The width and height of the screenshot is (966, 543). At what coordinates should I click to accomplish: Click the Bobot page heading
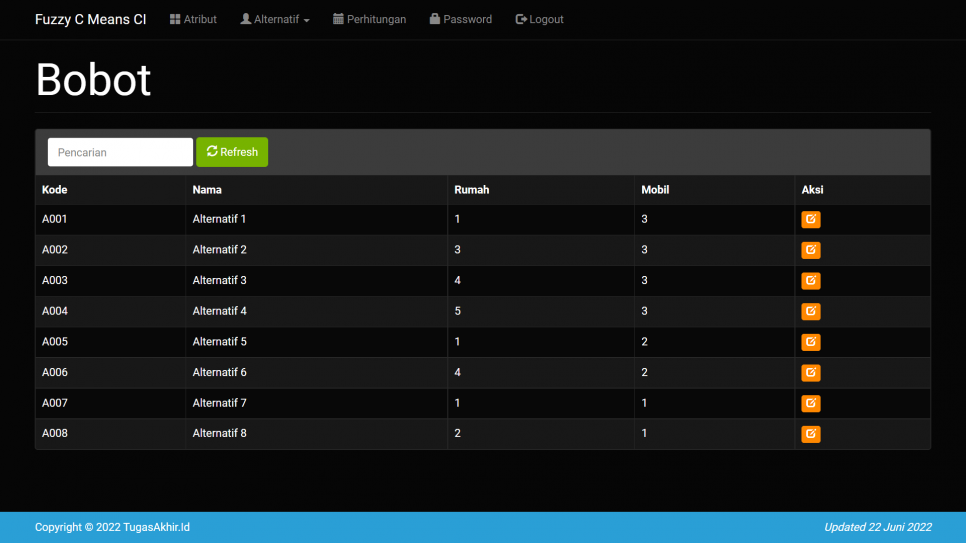click(x=93, y=80)
